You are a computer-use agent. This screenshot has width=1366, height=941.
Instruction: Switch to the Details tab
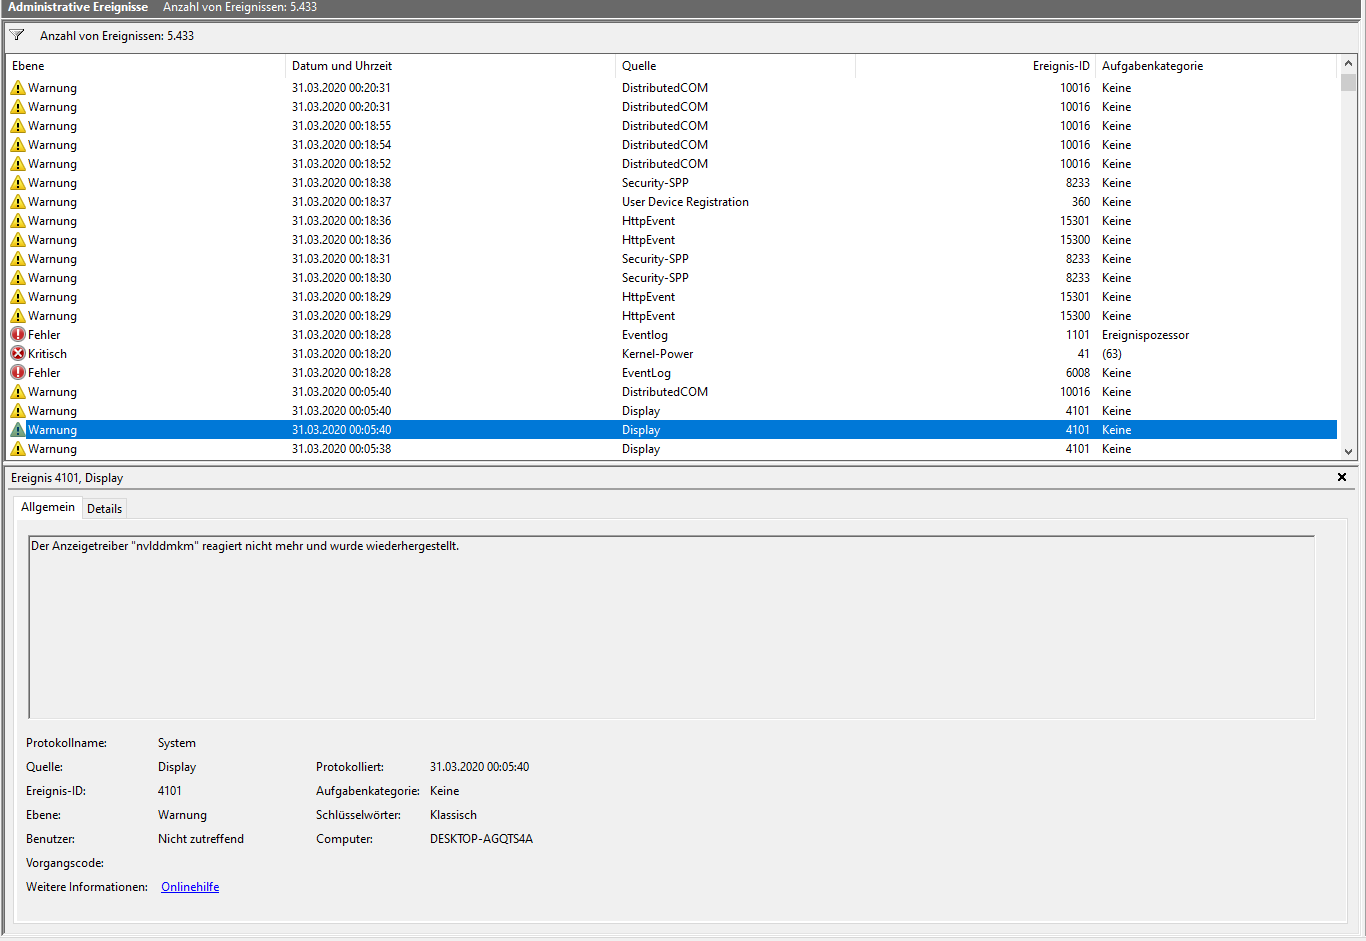point(104,509)
